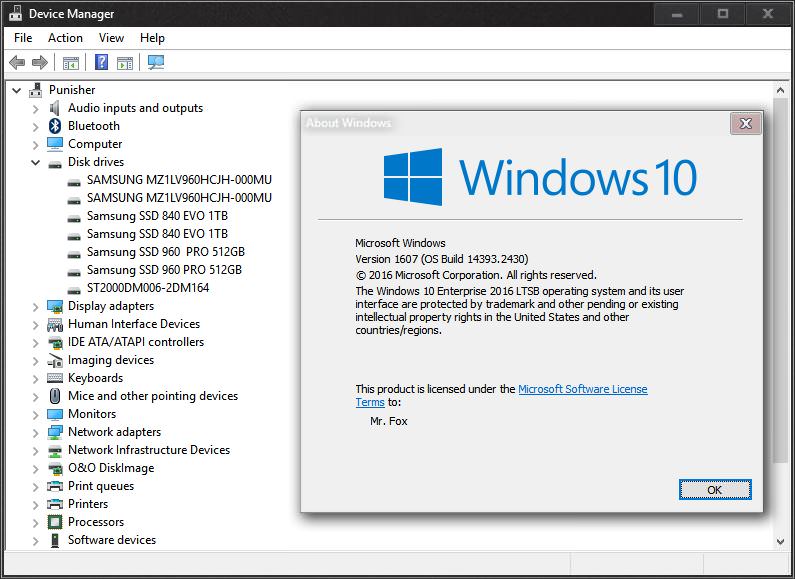Click Show/Hide Action Pane toolbar icon
Screen dimensions: 795x579
(x=125, y=63)
